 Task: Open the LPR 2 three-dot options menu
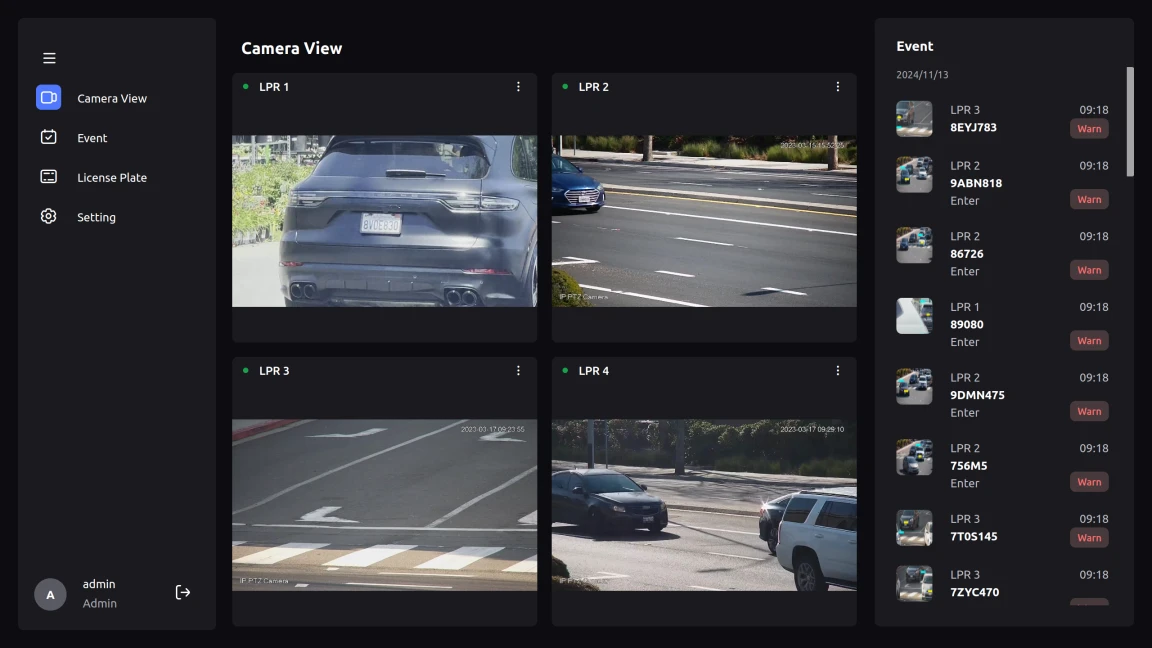[838, 87]
